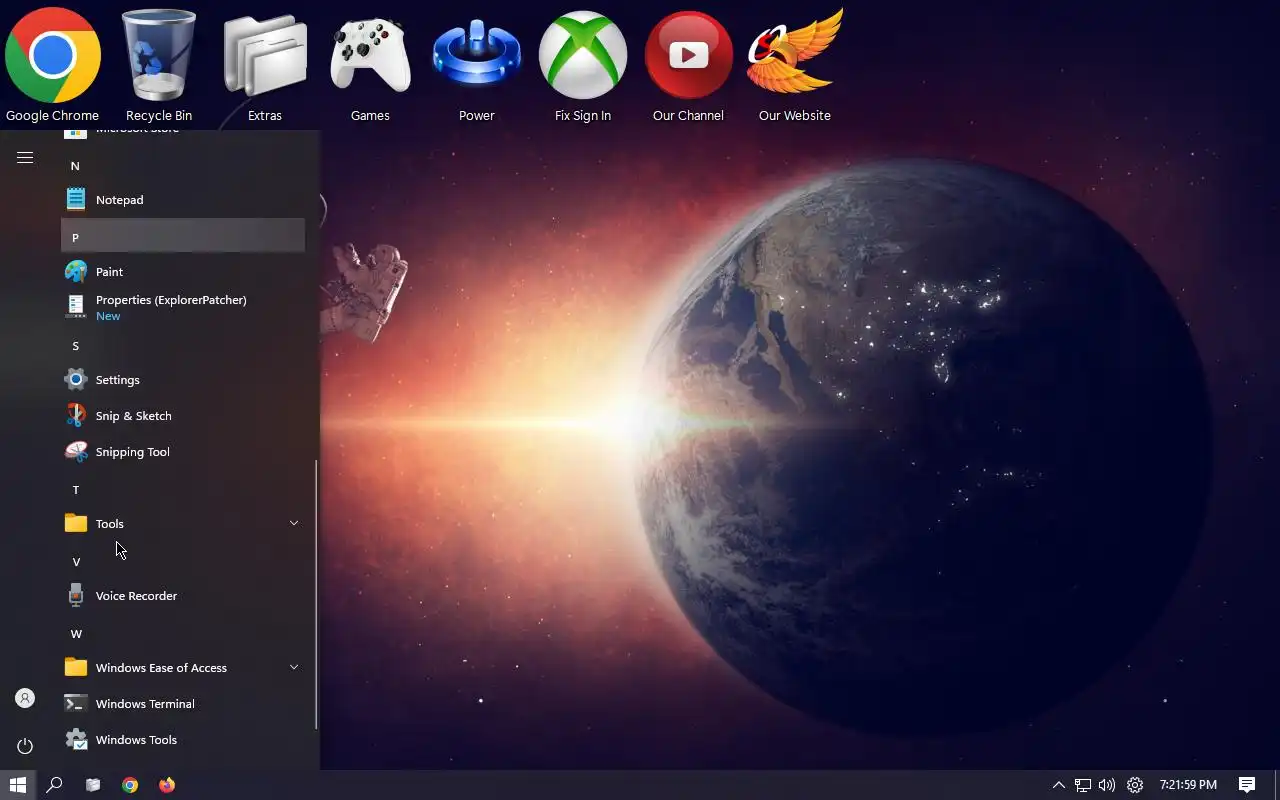Open the network tray icon
This screenshot has height=800, width=1280.
click(1083, 785)
